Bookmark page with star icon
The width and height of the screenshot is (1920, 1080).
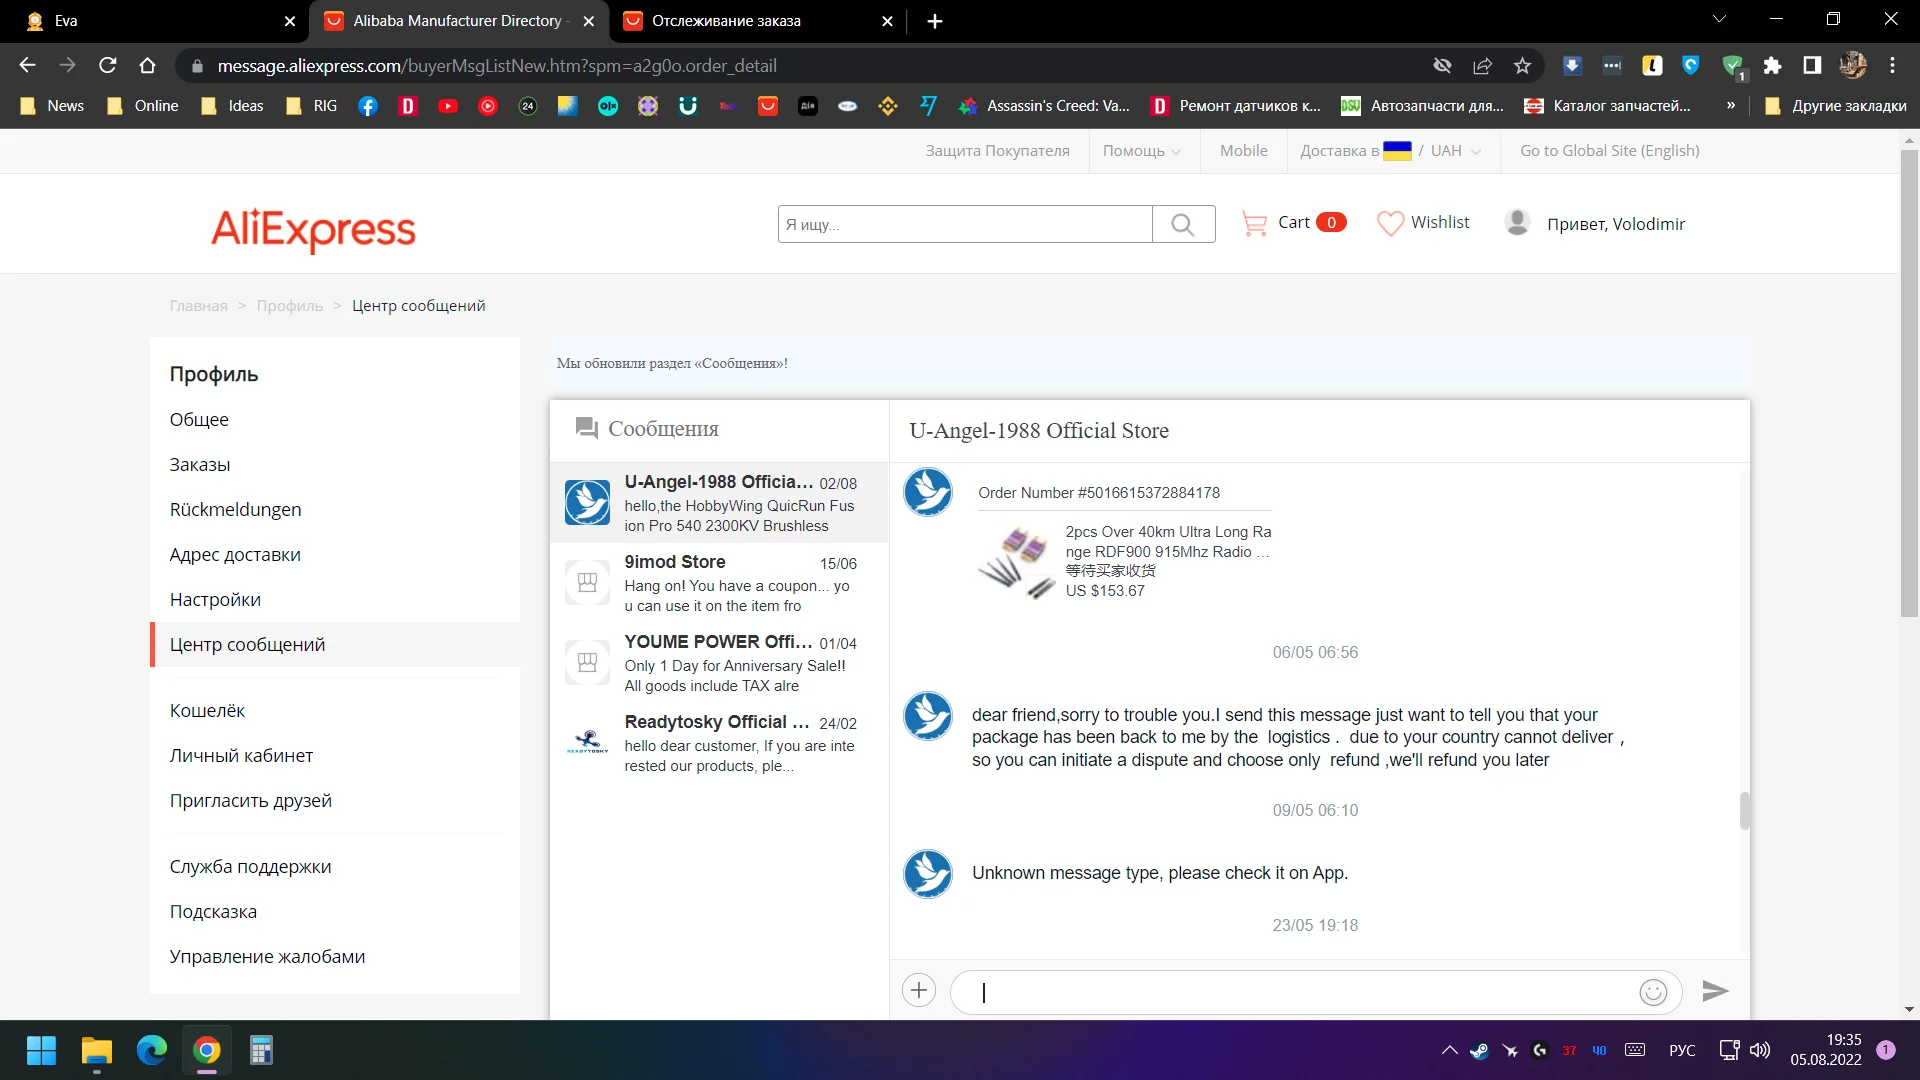(1522, 66)
